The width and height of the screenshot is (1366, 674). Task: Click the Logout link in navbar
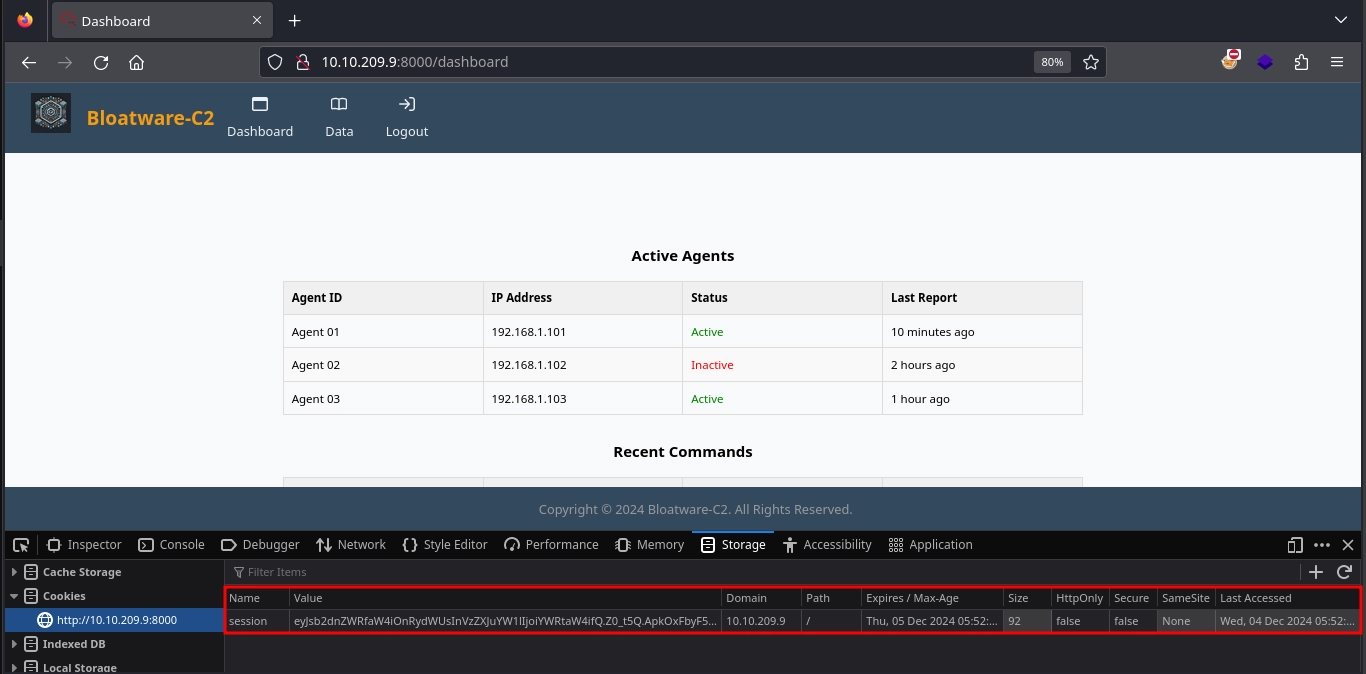point(407,117)
